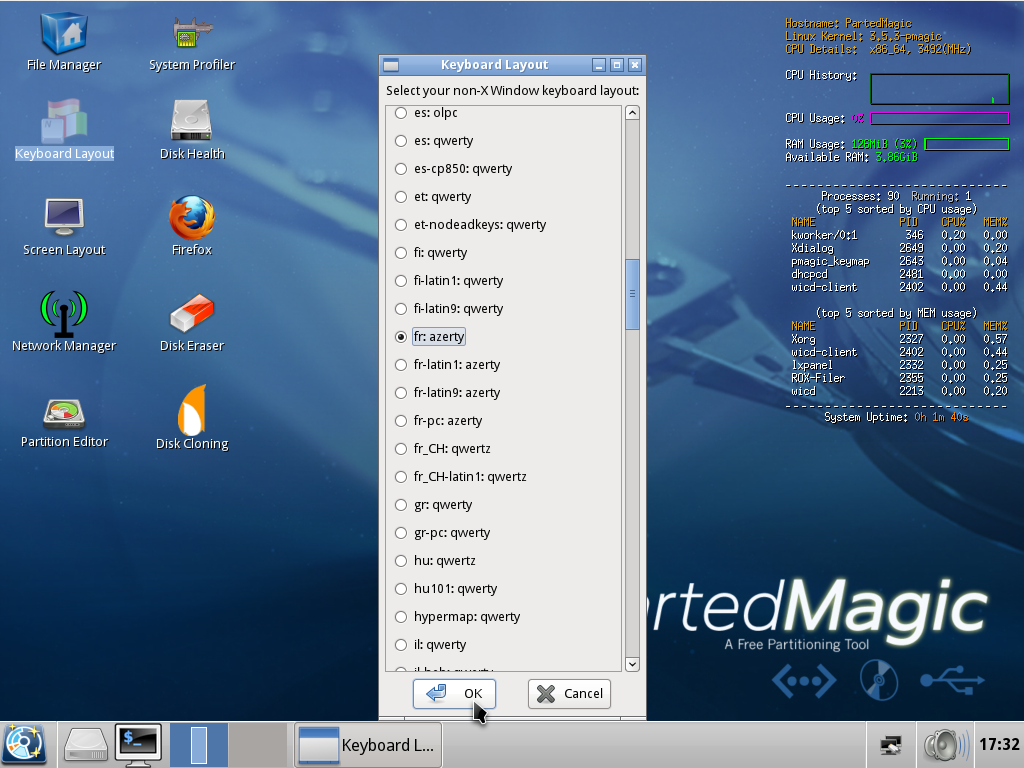Pick the 'es-cp850: qwerty' layout
1024x768 pixels.
(x=453, y=168)
